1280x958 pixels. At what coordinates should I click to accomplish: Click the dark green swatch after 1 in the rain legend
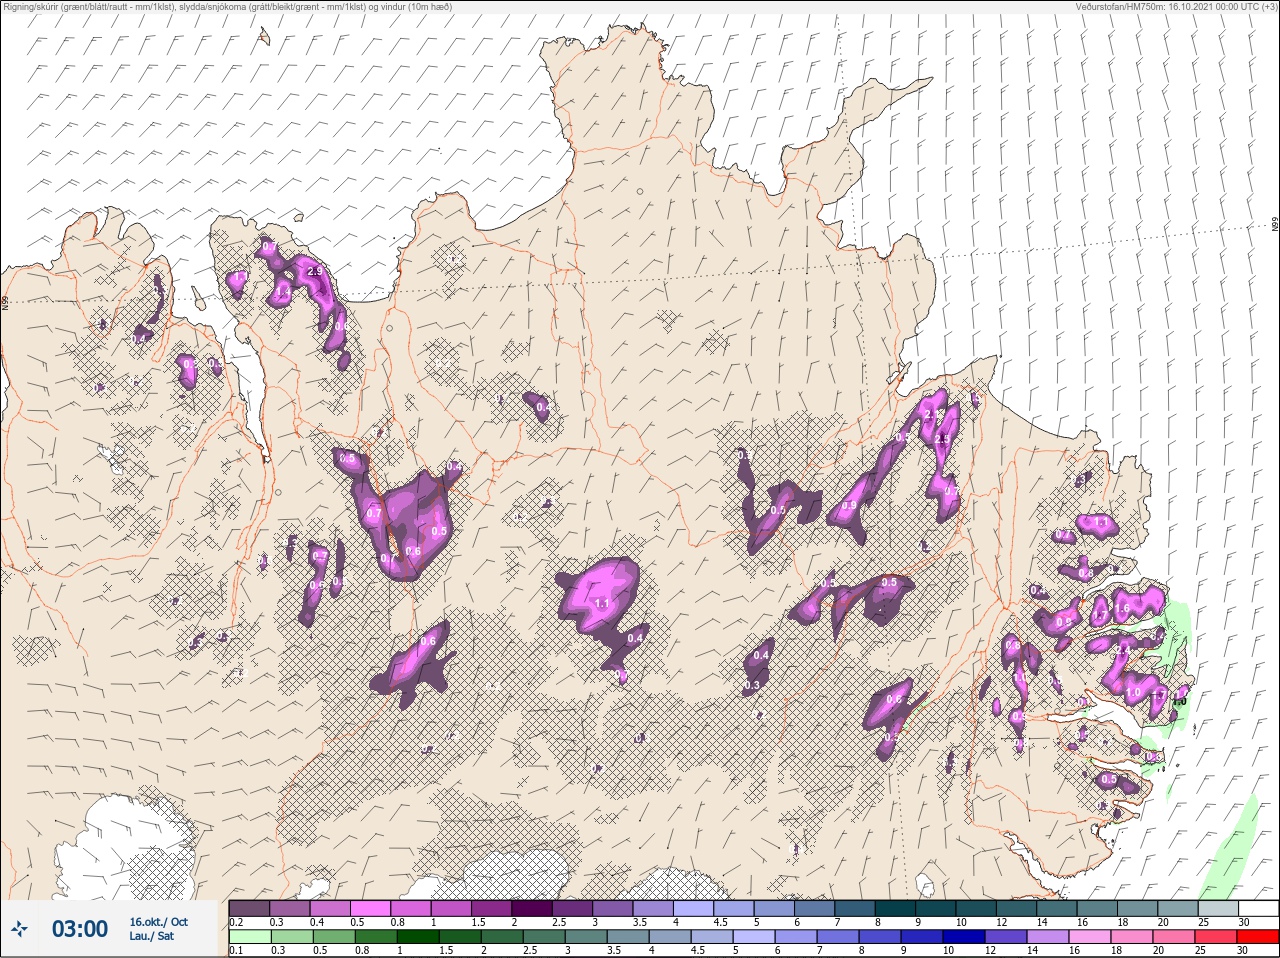tap(417, 936)
